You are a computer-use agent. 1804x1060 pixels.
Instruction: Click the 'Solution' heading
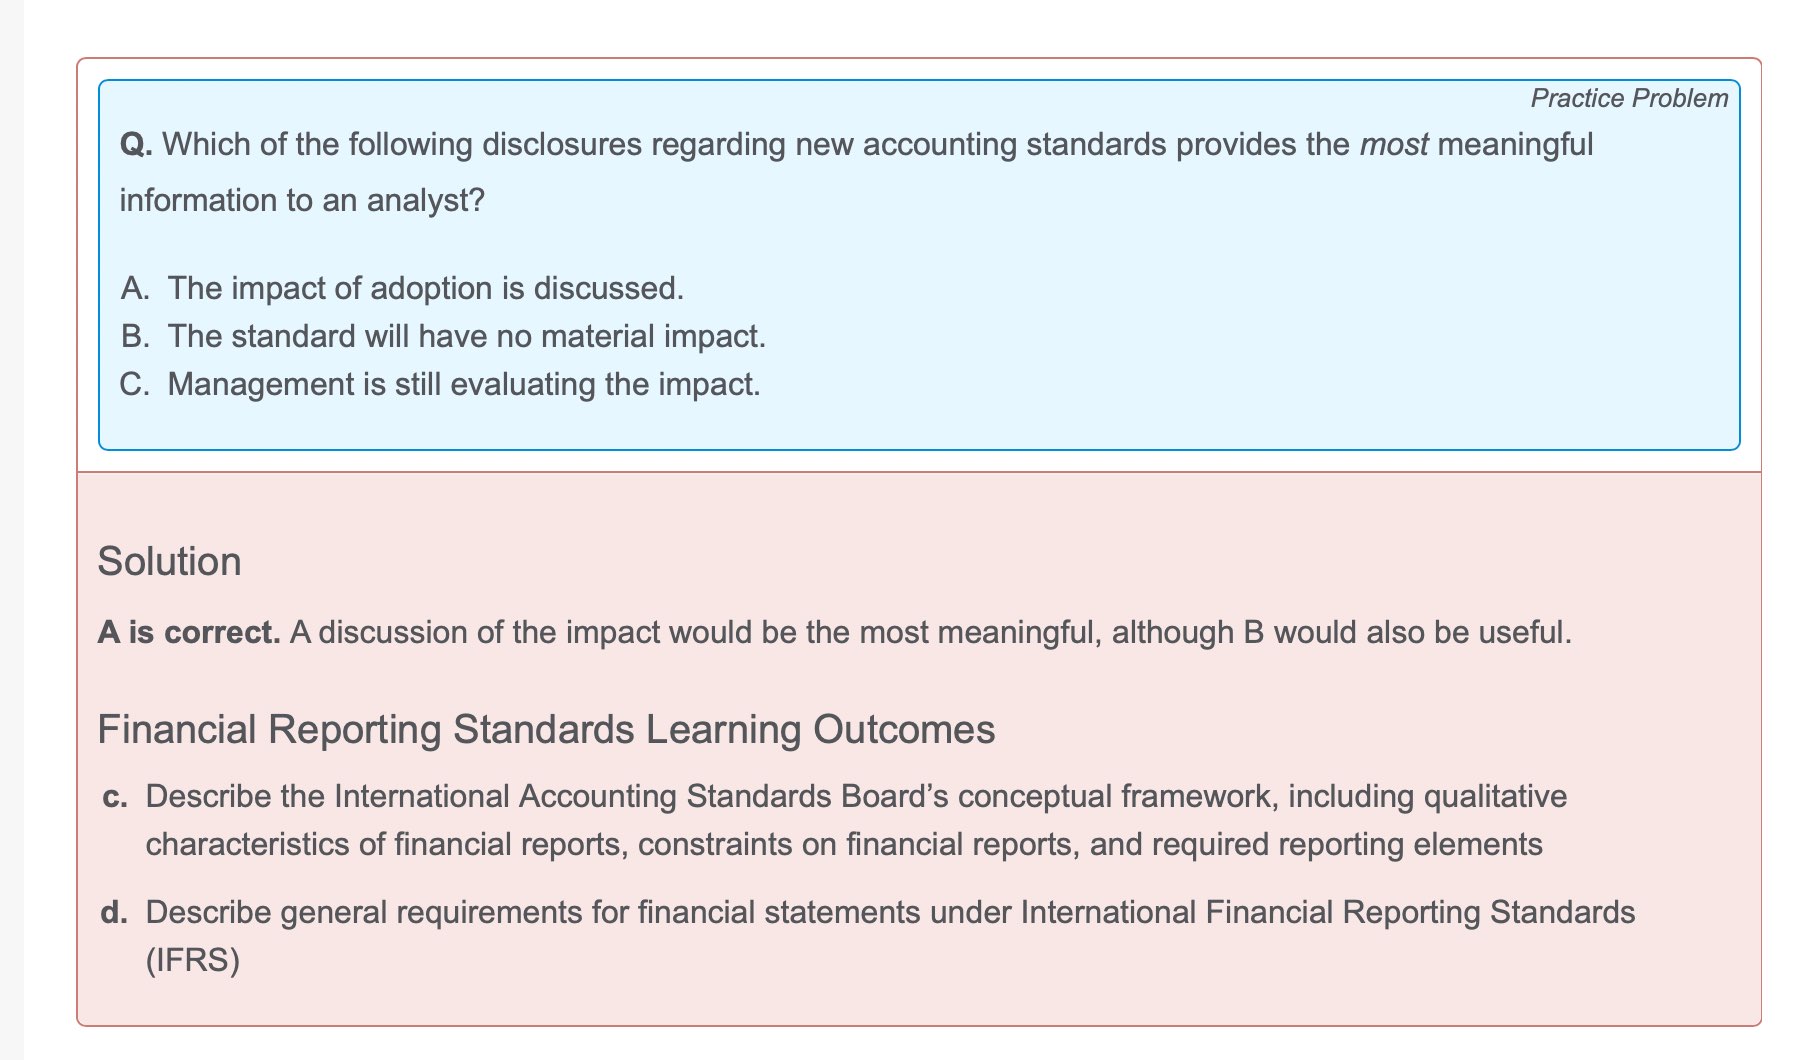click(169, 561)
